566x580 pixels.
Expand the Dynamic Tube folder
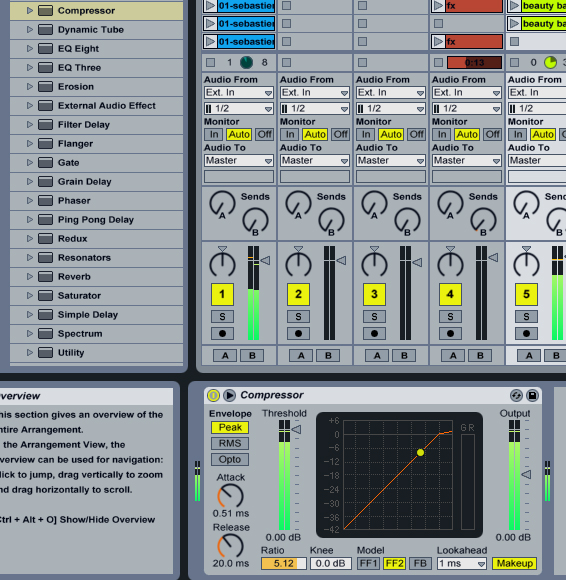click(30, 30)
